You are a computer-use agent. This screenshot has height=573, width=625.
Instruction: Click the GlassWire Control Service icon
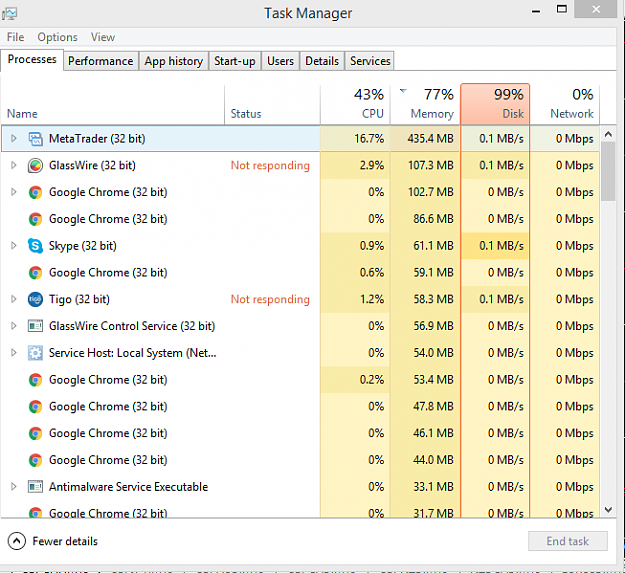pyautogui.click(x=35, y=326)
